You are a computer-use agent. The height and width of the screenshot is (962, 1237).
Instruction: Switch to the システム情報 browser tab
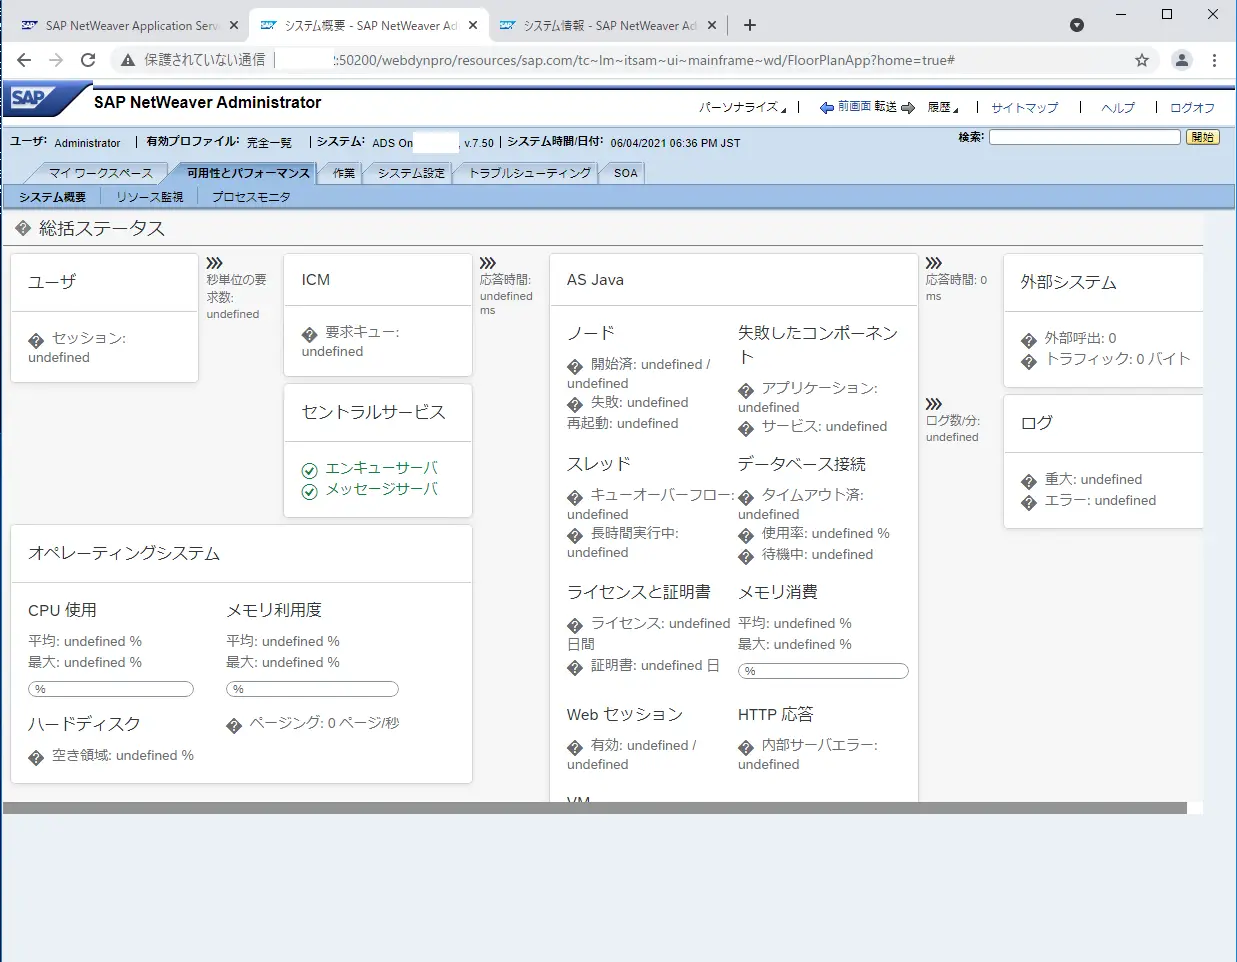tap(610, 25)
